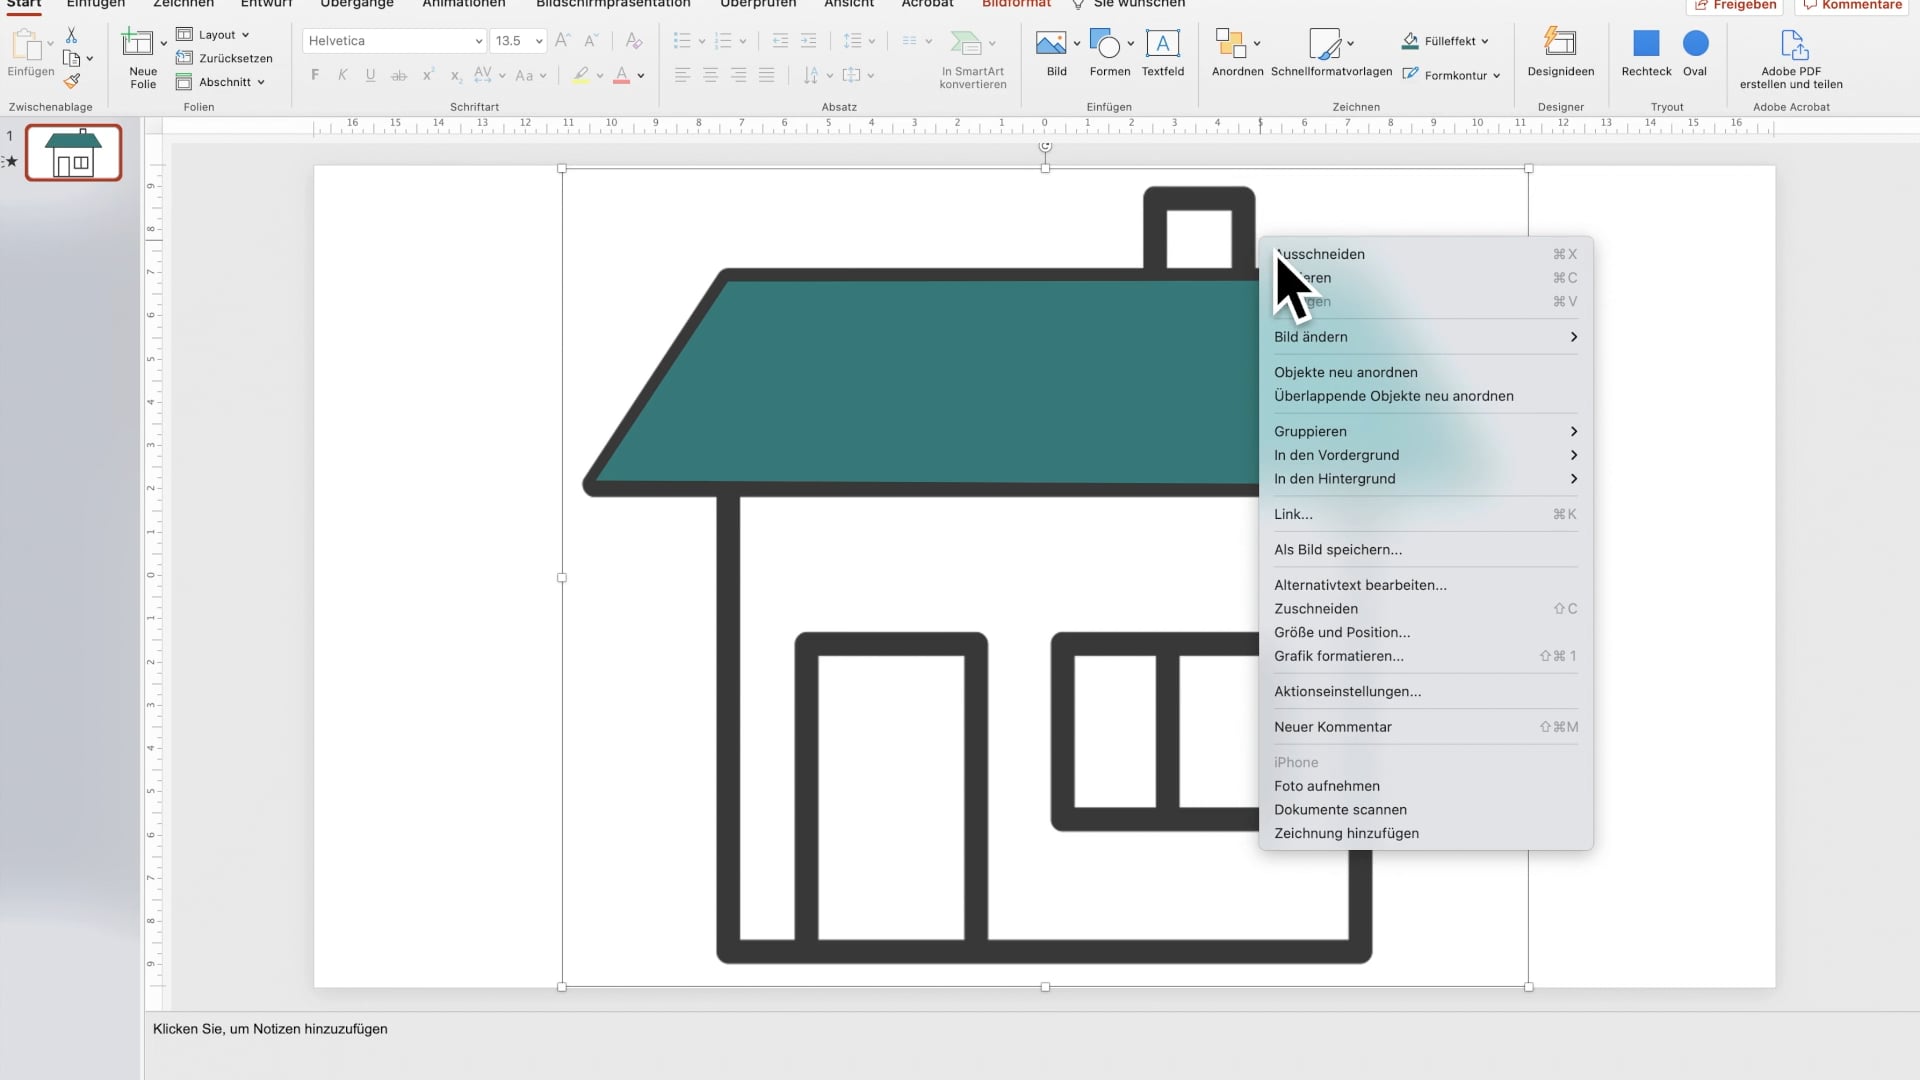The width and height of the screenshot is (1920, 1080).
Task: Open the Formen shapes gallery
Action: [x=1106, y=44]
